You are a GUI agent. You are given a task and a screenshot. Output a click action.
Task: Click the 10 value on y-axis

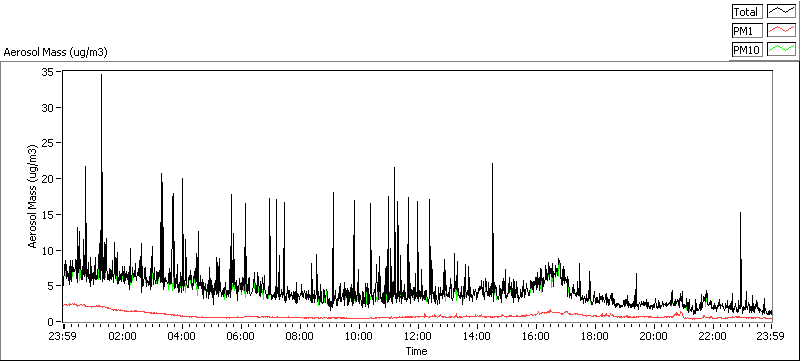click(x=49, y=250)
